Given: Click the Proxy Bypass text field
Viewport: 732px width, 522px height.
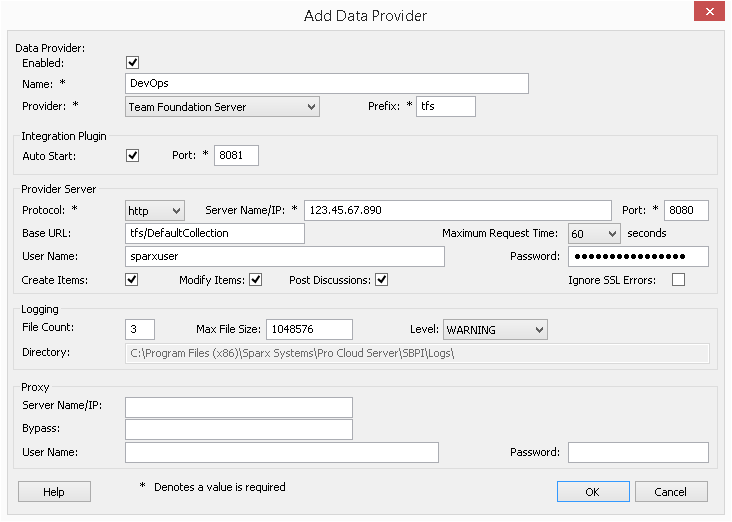Looking at the screenshot, I should [238, 429].
